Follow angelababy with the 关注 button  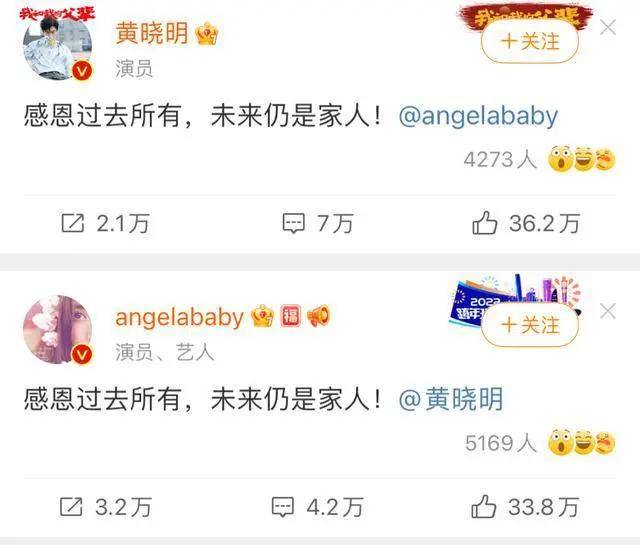[x=530, y=325]
